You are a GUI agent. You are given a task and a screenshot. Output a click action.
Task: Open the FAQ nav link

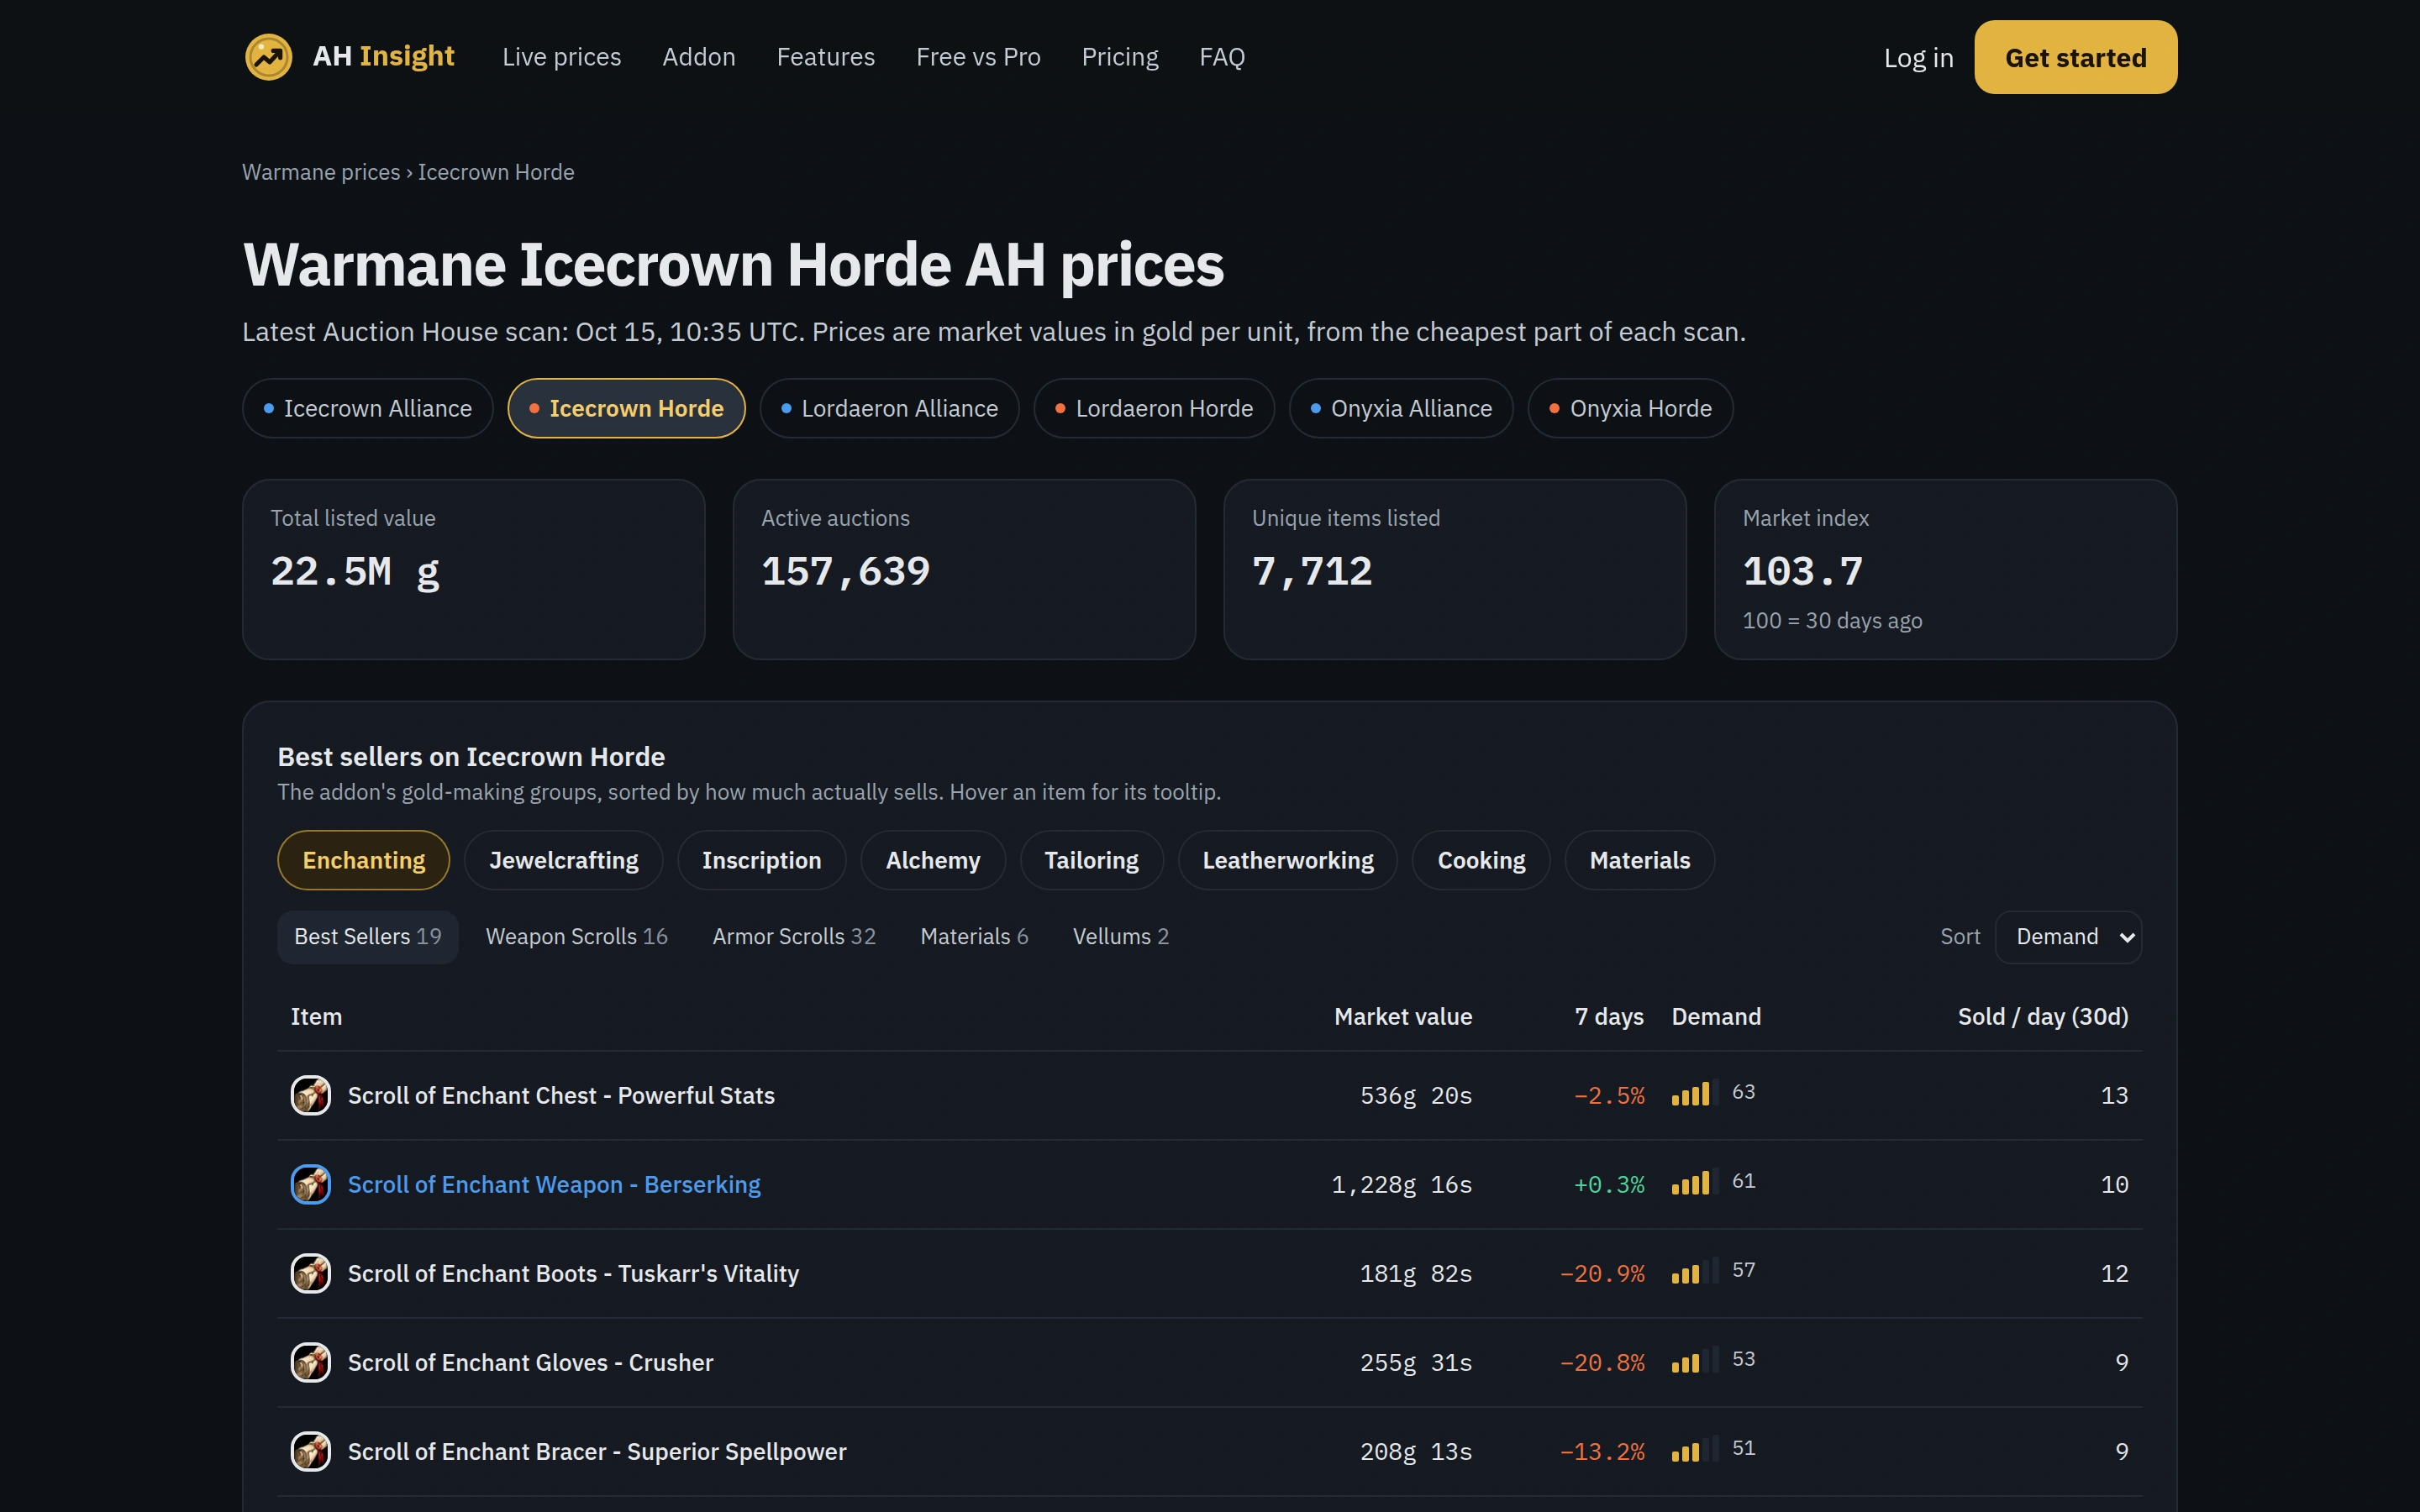click(1222, 57)
